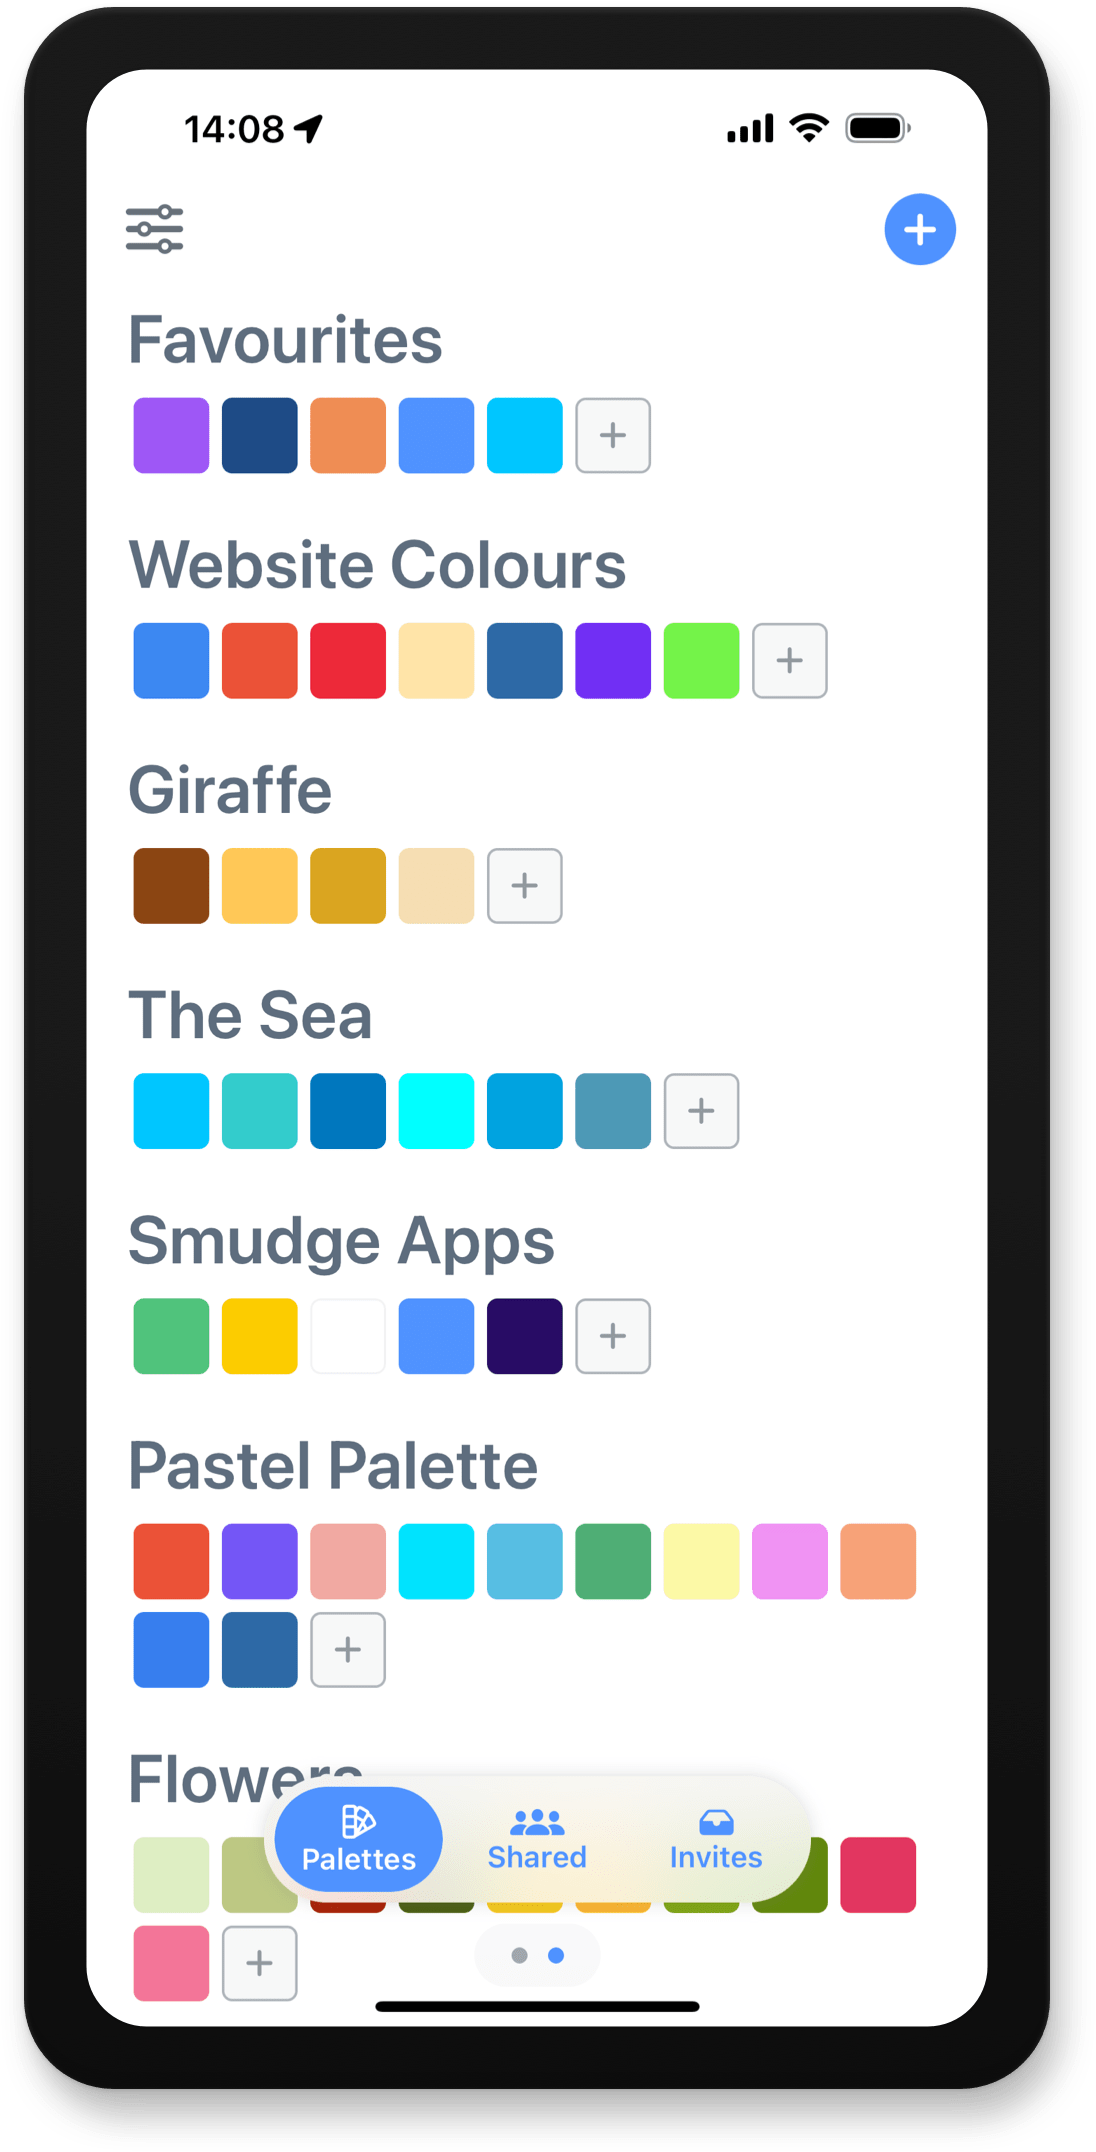
Task: Add a color to the Giraffe palette
Action: (524, 885)
